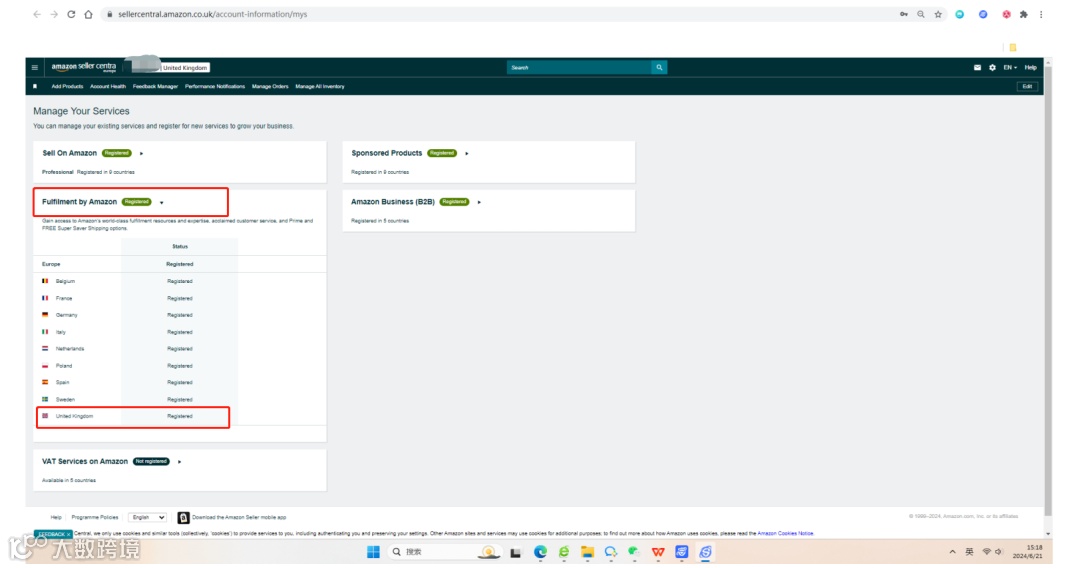Click Help in the top header

point(1030,67)
